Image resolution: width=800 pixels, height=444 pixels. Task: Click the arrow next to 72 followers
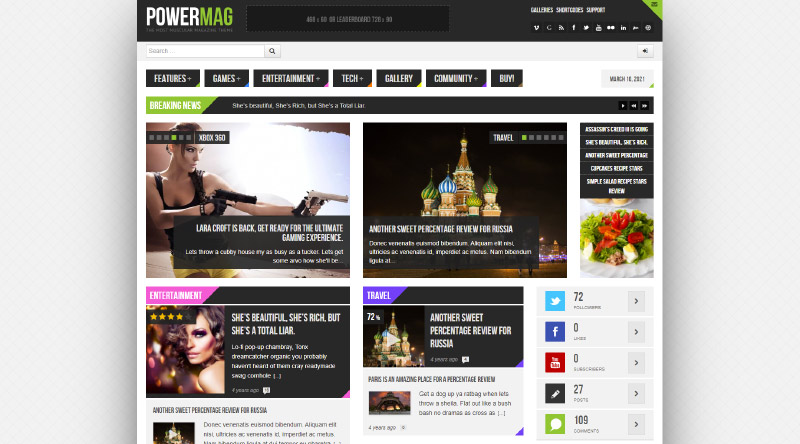click(636, 301)
